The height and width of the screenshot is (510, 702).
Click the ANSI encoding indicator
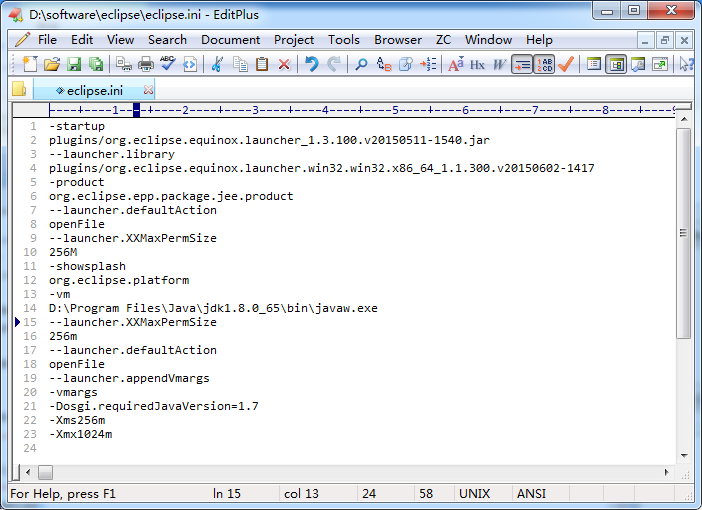point(531,494)
